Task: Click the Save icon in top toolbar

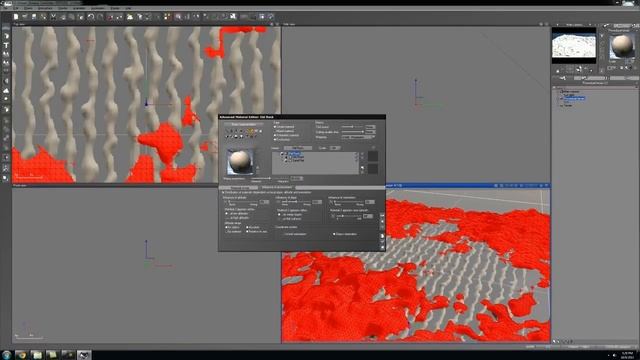Action: click(34, 17)
